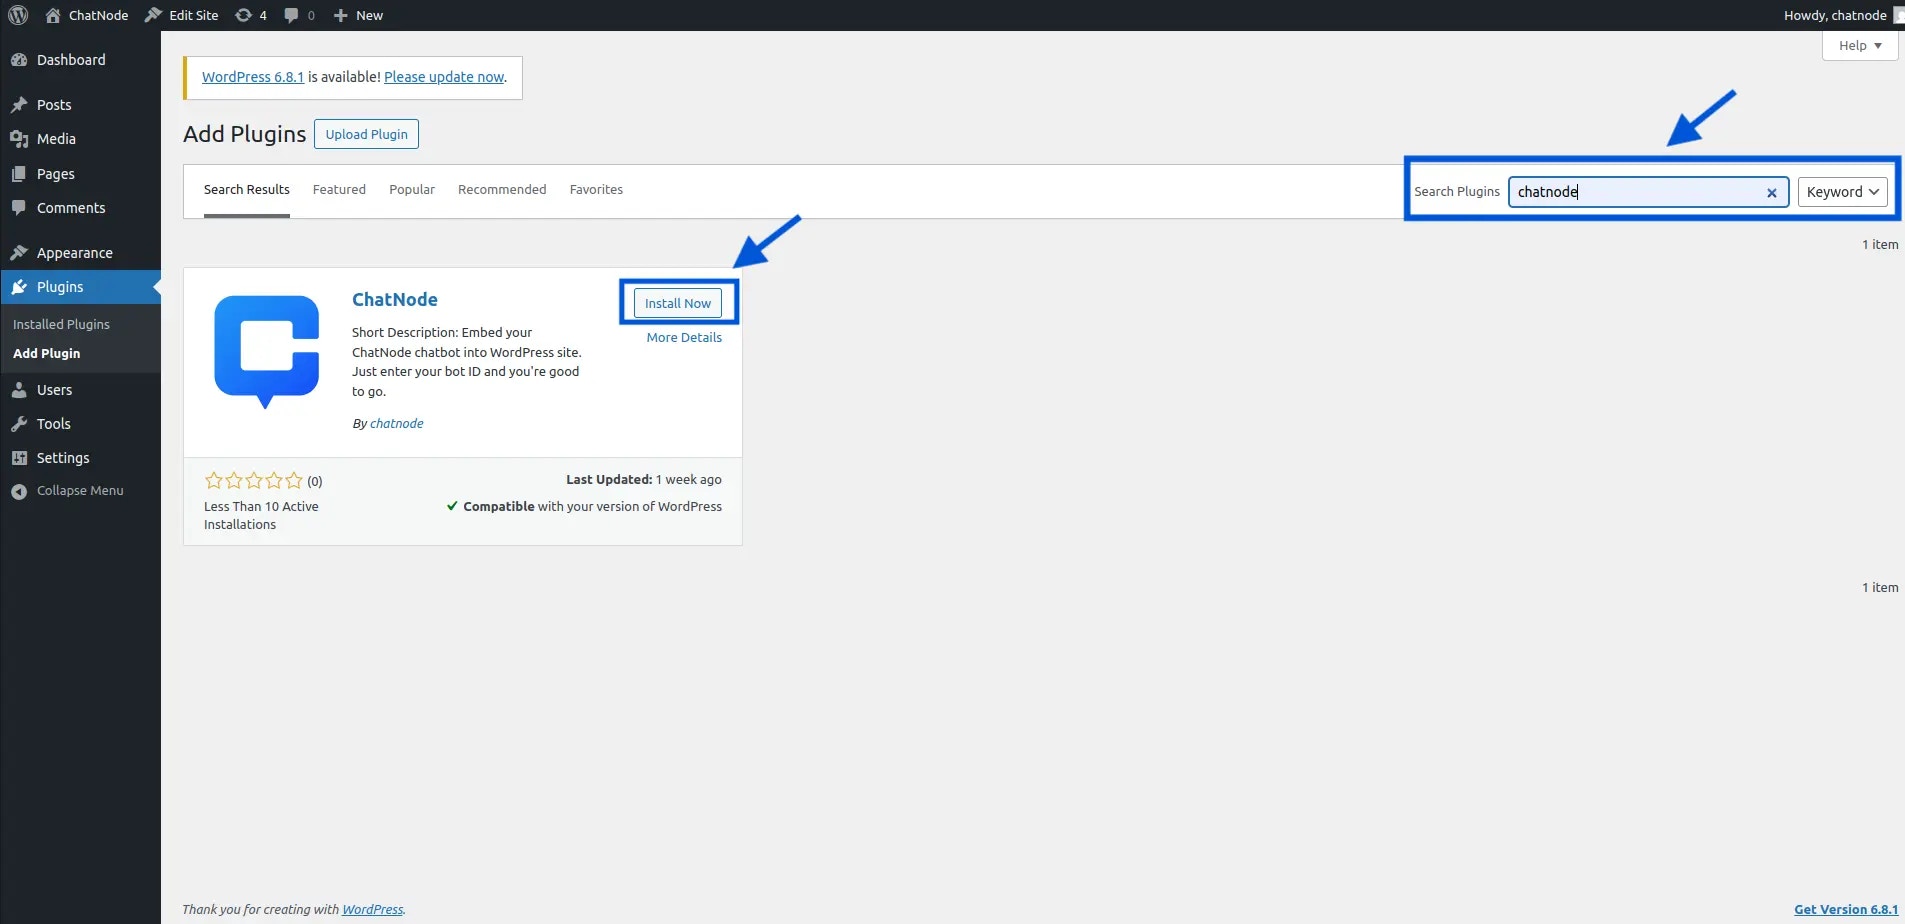Viewport: 1905px width, 924px height.
Task: Switch to the Search Results tab
Action: point(247,190)
